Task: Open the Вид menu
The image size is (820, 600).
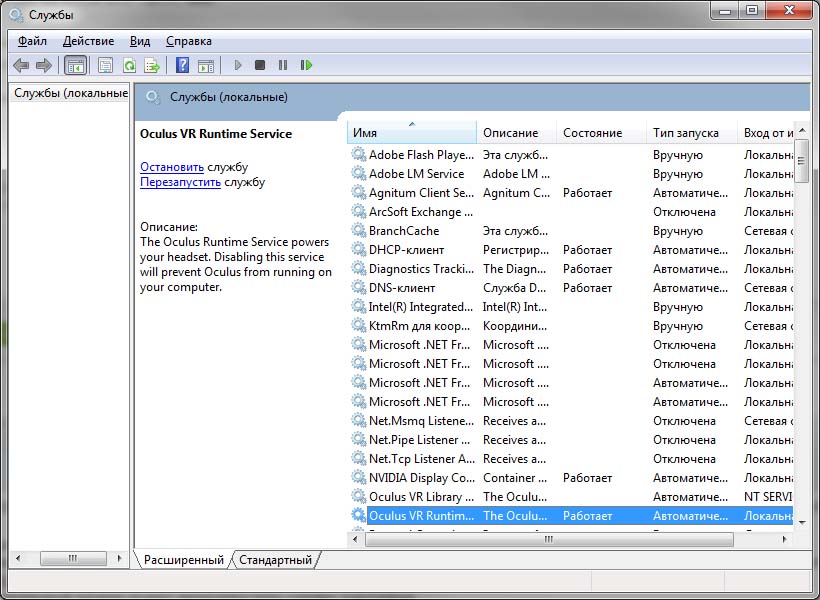Action: (x=140, y=41)
